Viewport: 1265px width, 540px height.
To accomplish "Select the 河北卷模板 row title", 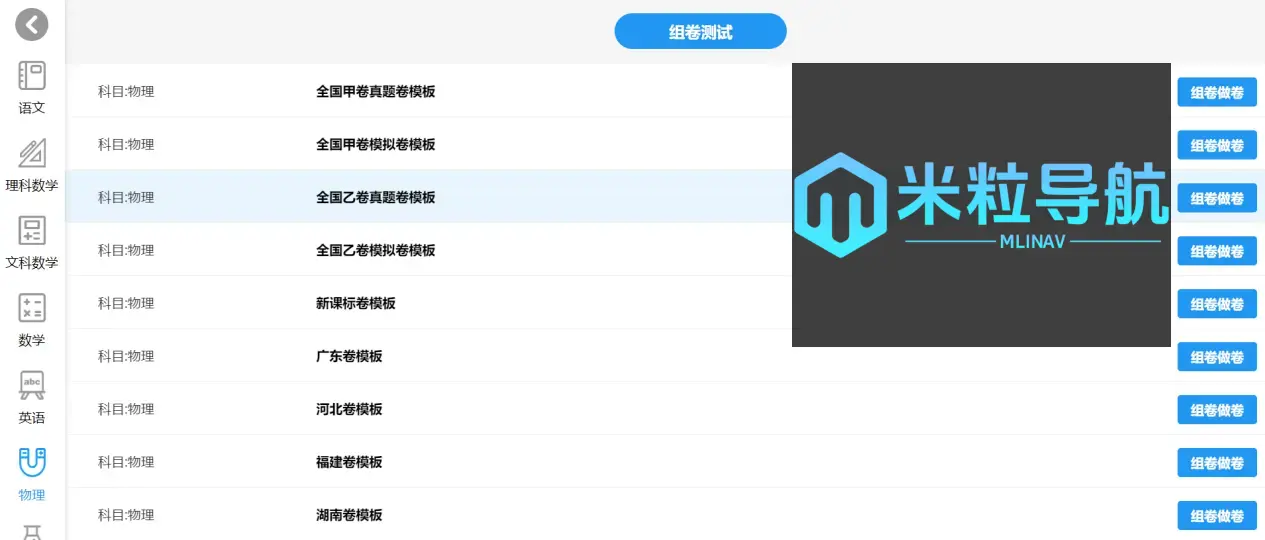I will point(349,409).
